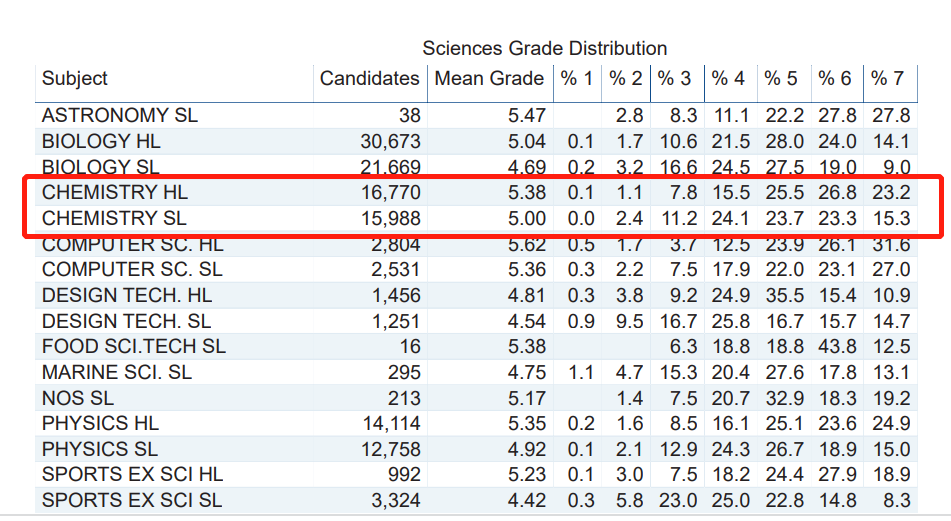951x521 pixels.
Task: Select the PHYSICS HL row label
Action: point(100,424)
